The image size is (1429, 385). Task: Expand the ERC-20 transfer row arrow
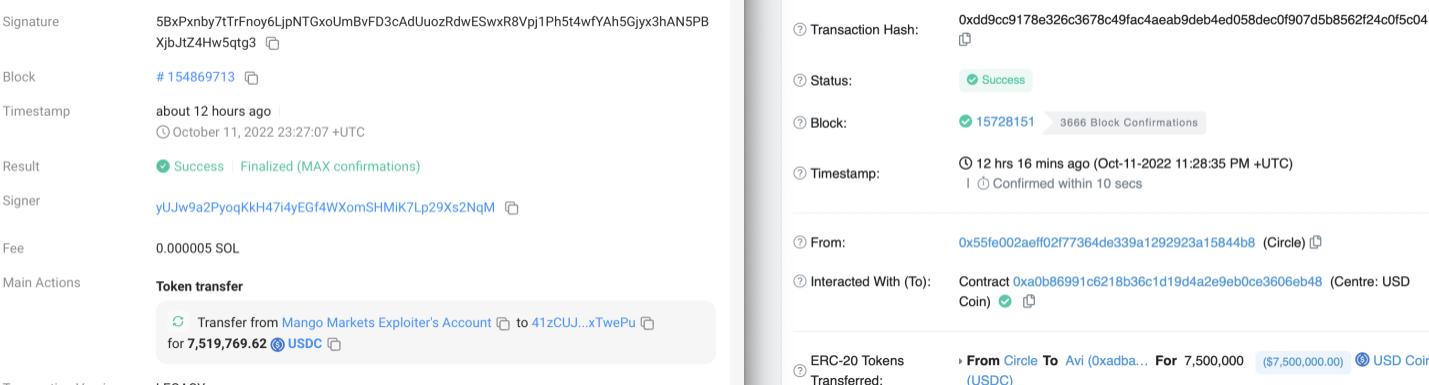click(x=962, y=360)
